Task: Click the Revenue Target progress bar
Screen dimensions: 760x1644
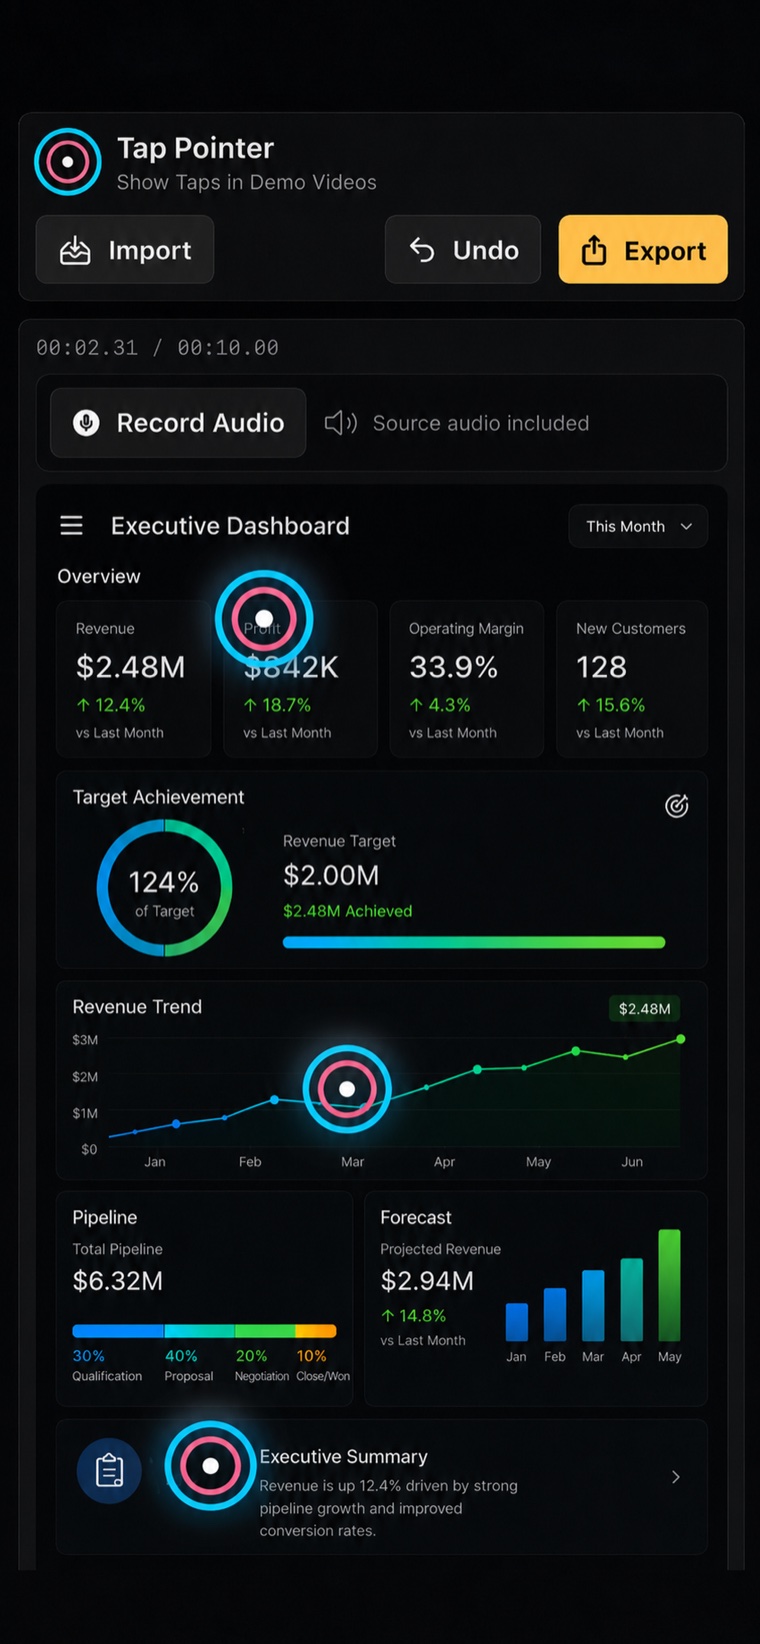Action: (x=474, y=942)
